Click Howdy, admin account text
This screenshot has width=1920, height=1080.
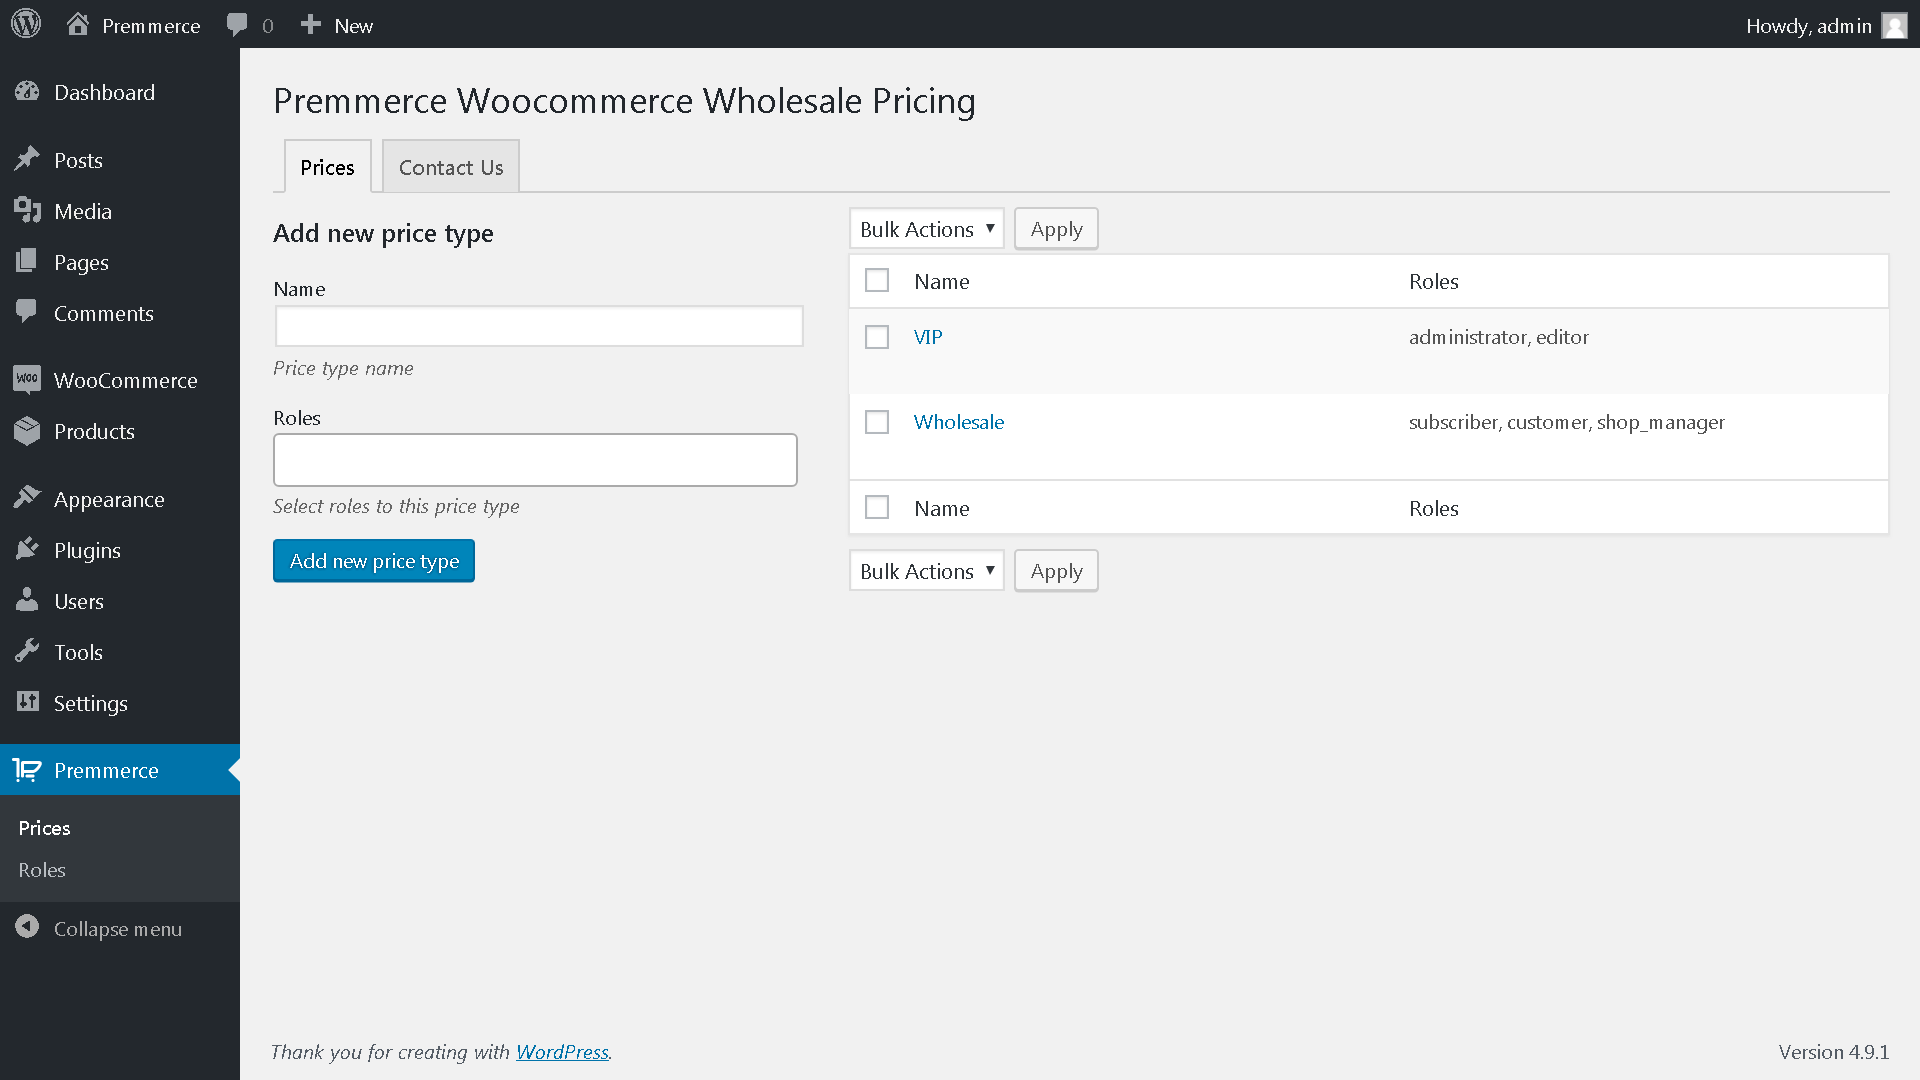1809,26
